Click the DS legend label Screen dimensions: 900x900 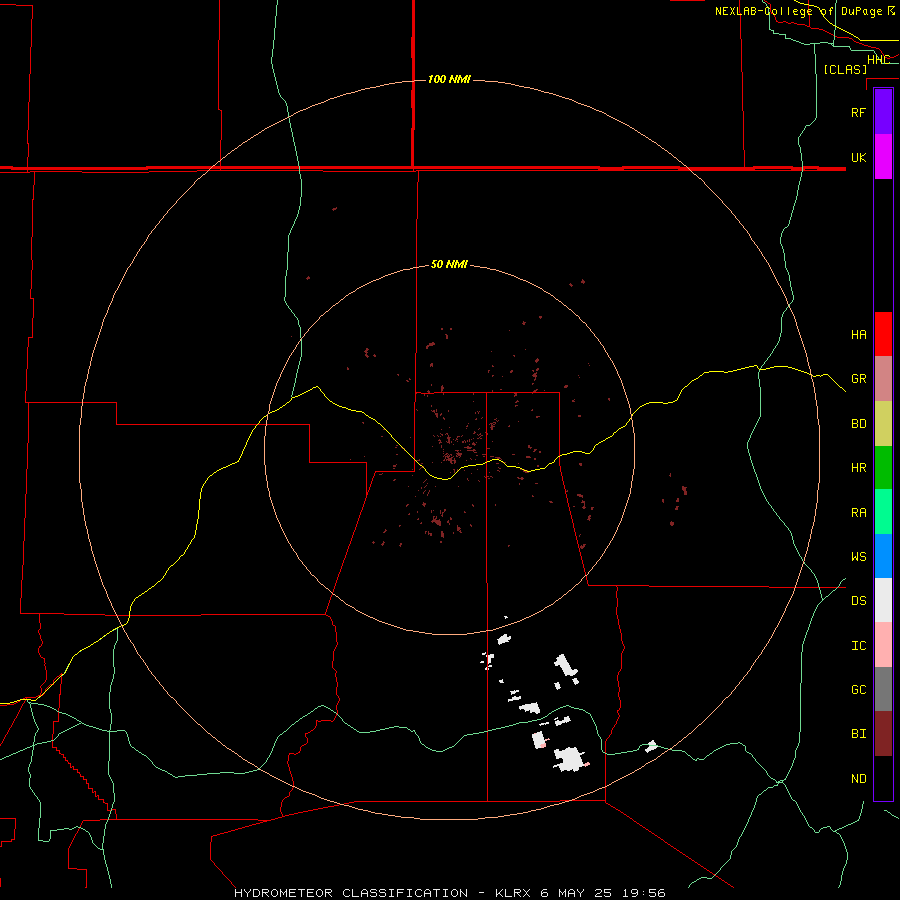pyautogui.click(x=859, y=600)
